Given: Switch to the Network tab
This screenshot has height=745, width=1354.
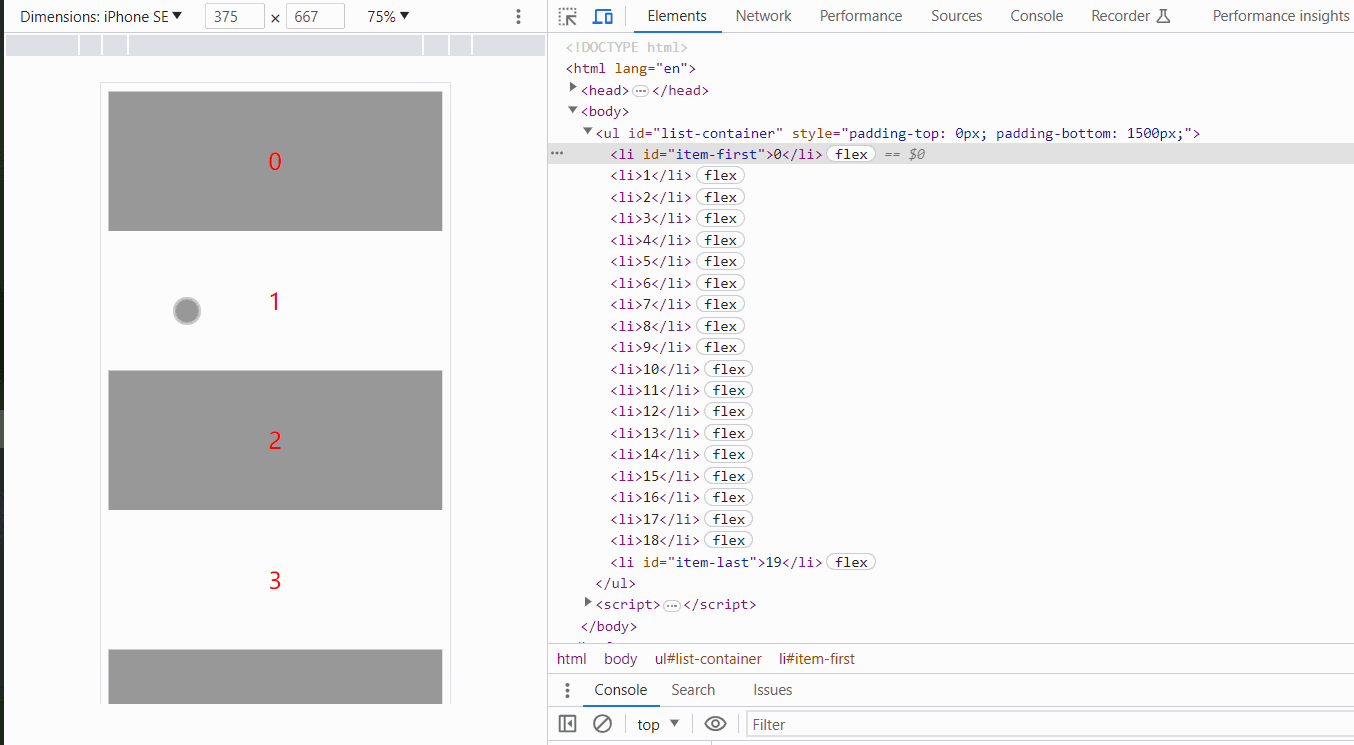Looking at the screenshot, I should 763,16.
